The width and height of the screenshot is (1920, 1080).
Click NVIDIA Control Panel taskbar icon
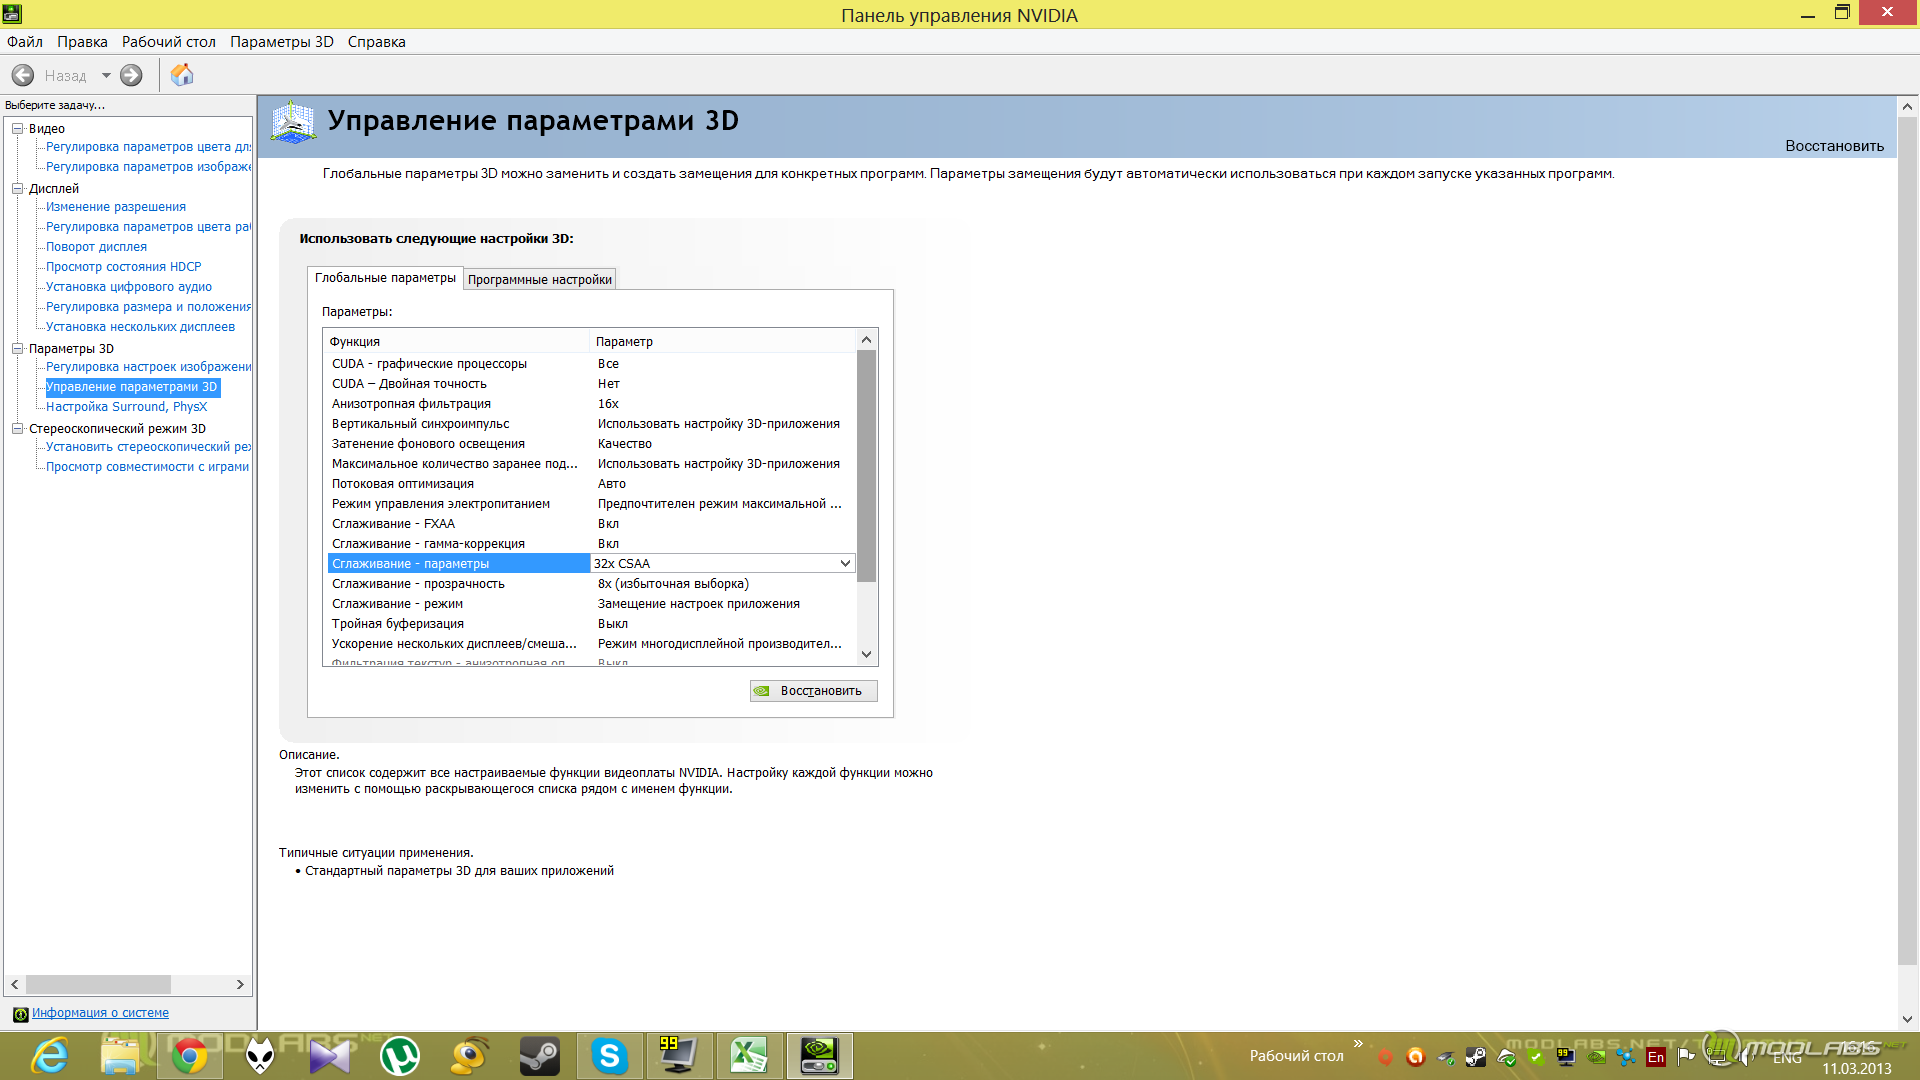pos(819,1056)
